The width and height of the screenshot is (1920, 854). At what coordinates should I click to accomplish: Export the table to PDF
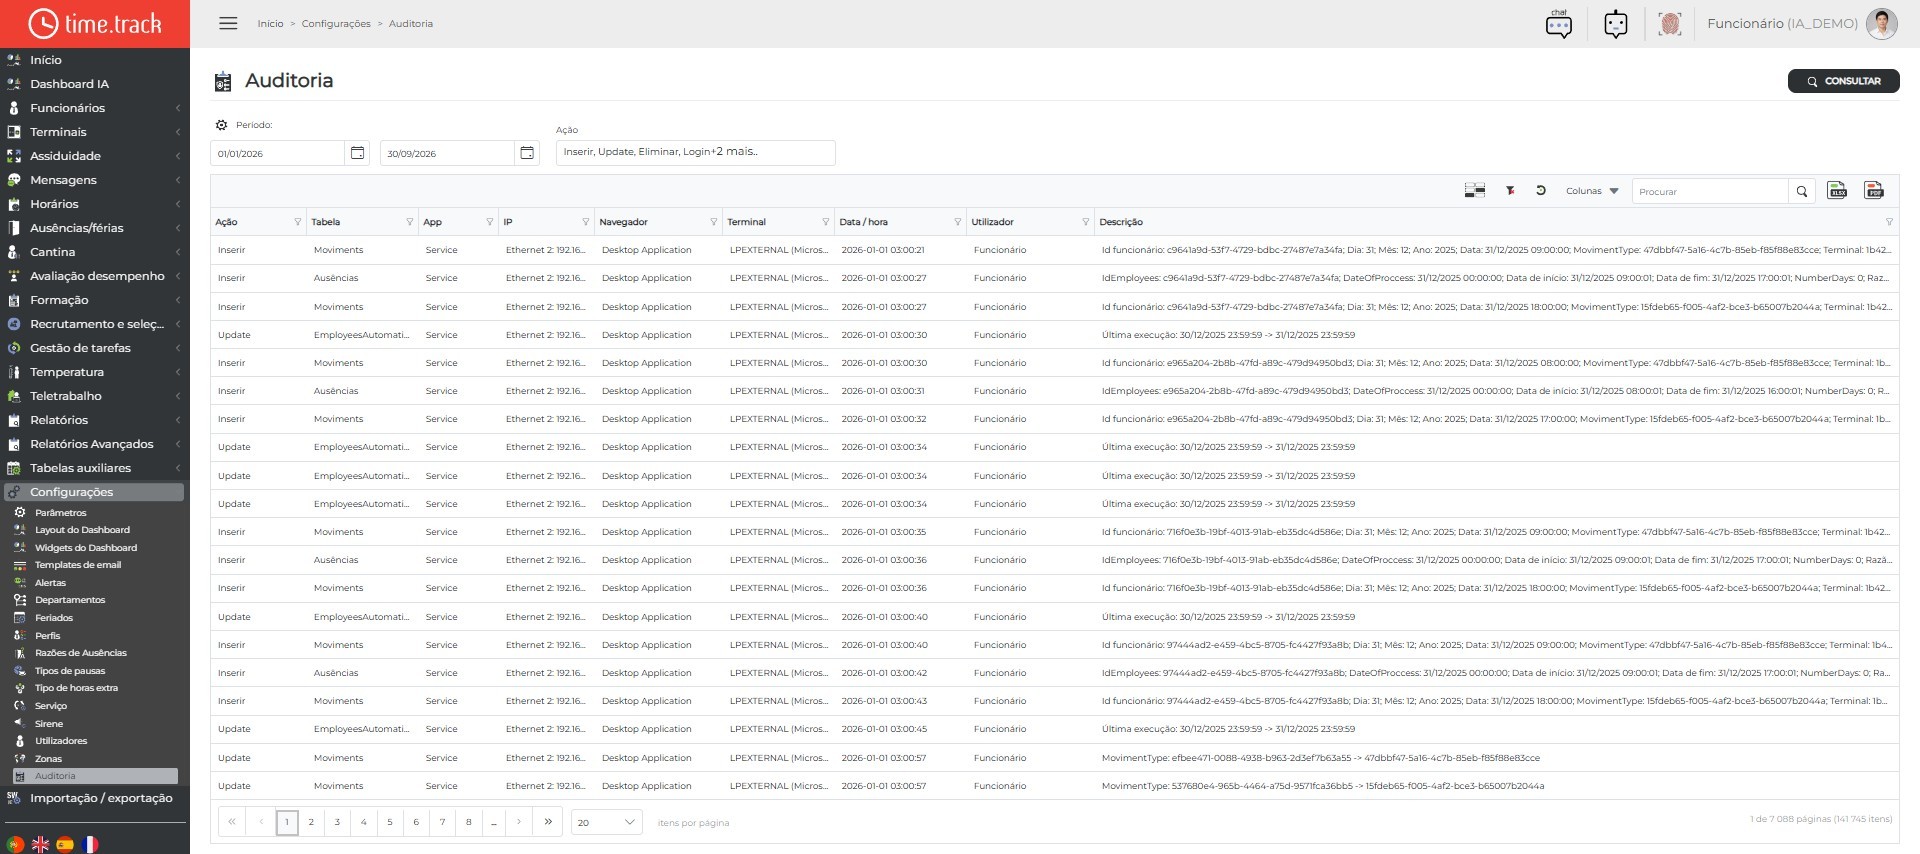tap(1874, 191)
